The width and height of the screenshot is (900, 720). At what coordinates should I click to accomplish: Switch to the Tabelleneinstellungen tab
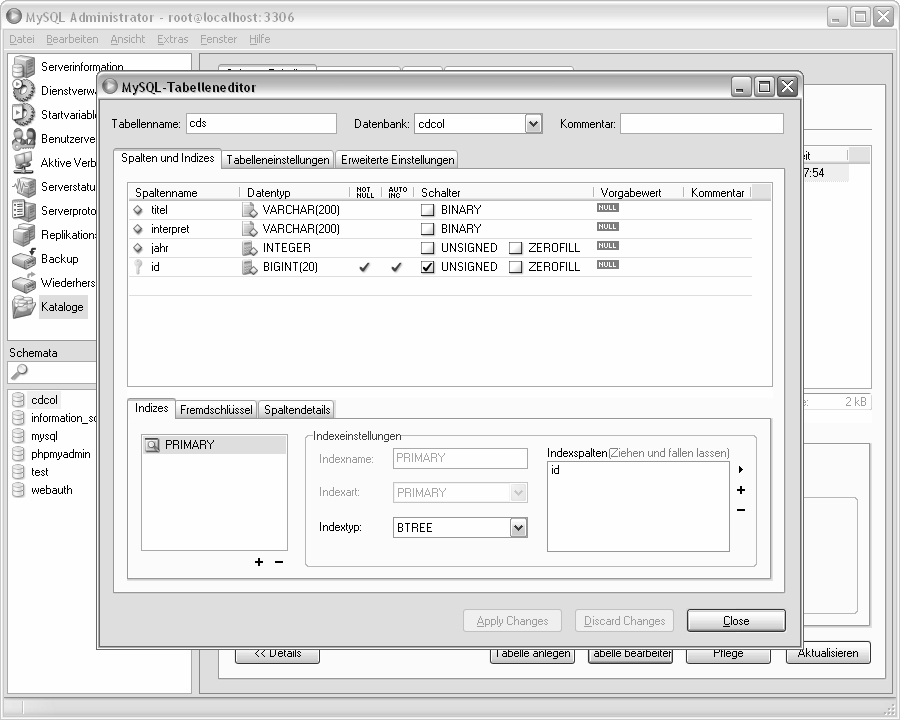coord(278,160)
